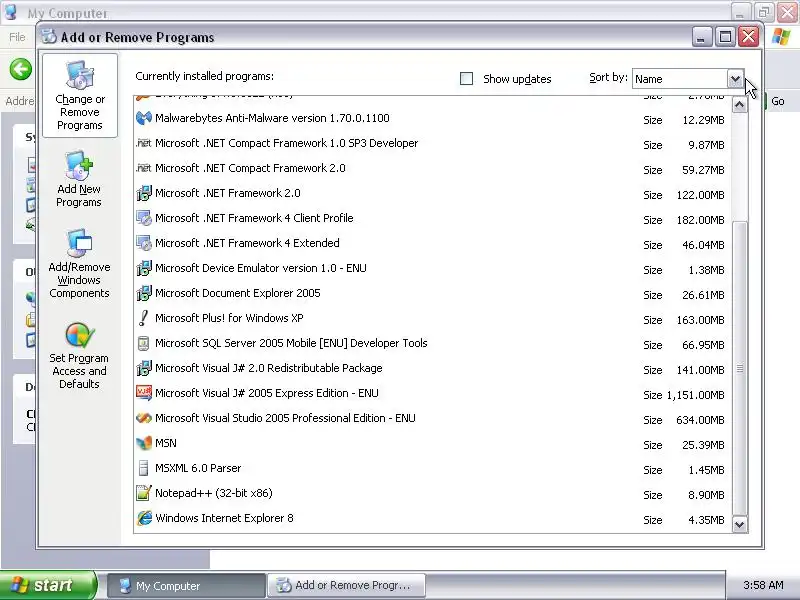
Task: Click the MSXML 6.0 Parser icon
Action: (x=144, y=468)
